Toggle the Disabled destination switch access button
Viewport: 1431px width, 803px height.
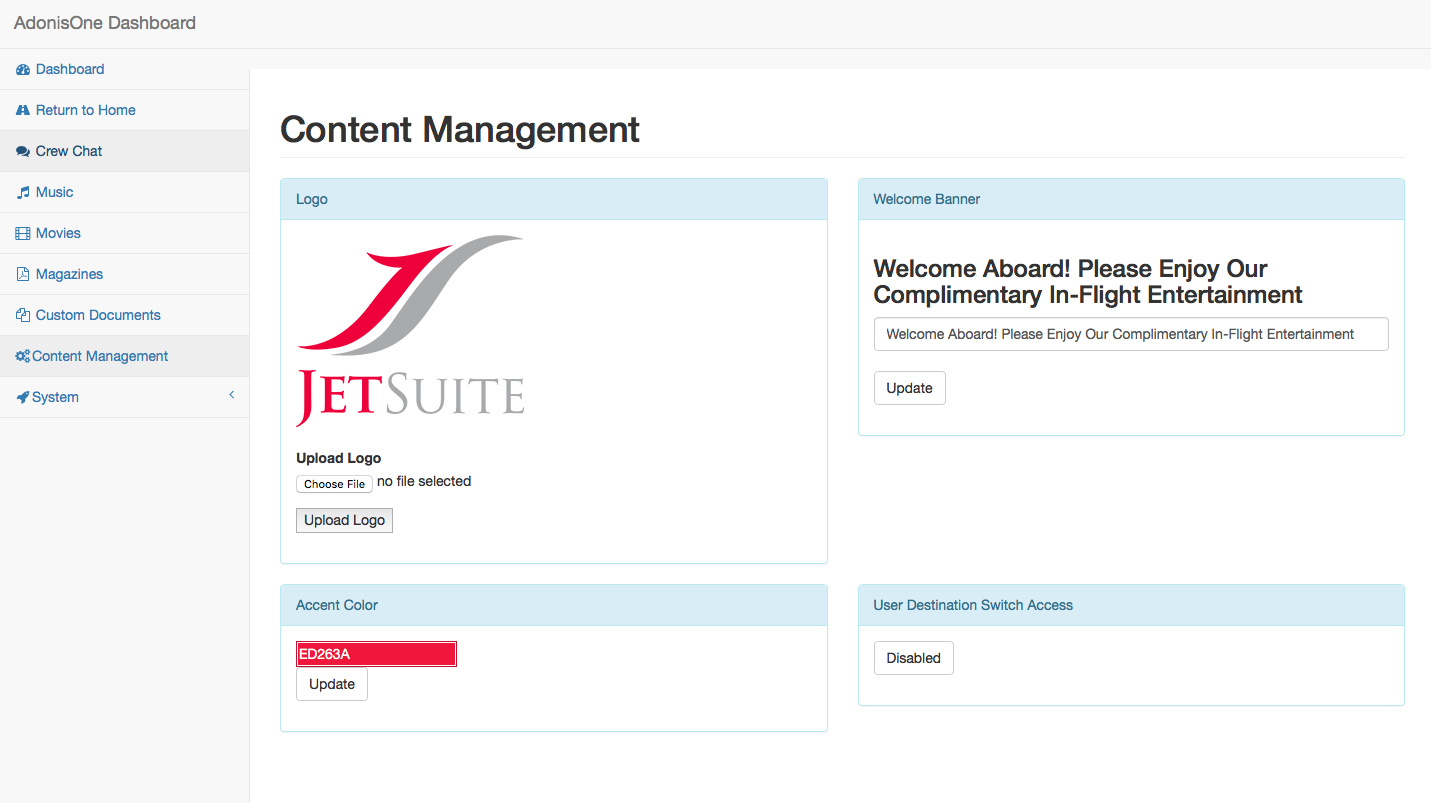click(x=913, y=658)
